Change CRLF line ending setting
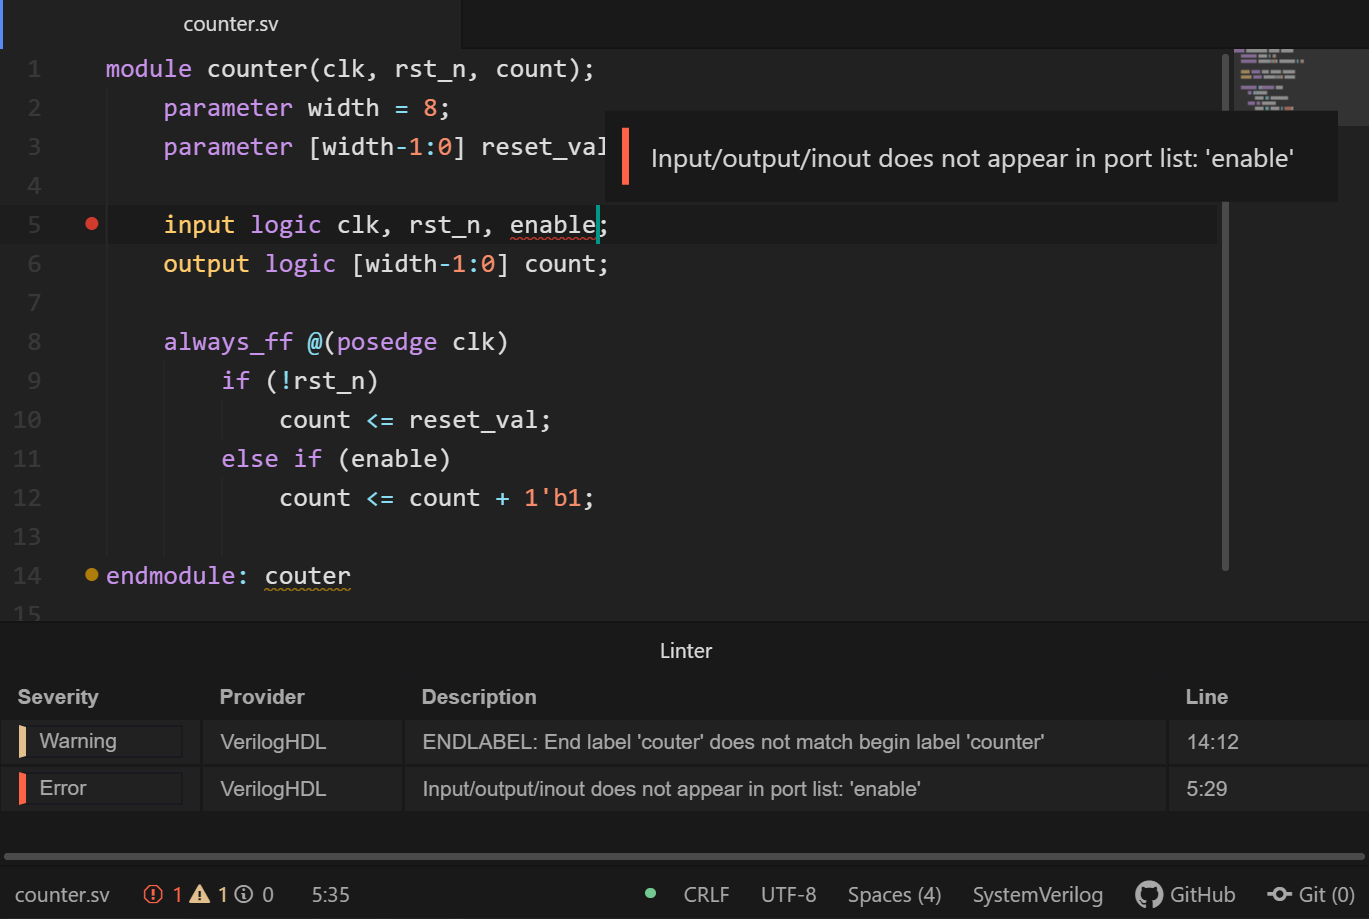Screen dimensions: 1369x919 (x=706, y=895)
